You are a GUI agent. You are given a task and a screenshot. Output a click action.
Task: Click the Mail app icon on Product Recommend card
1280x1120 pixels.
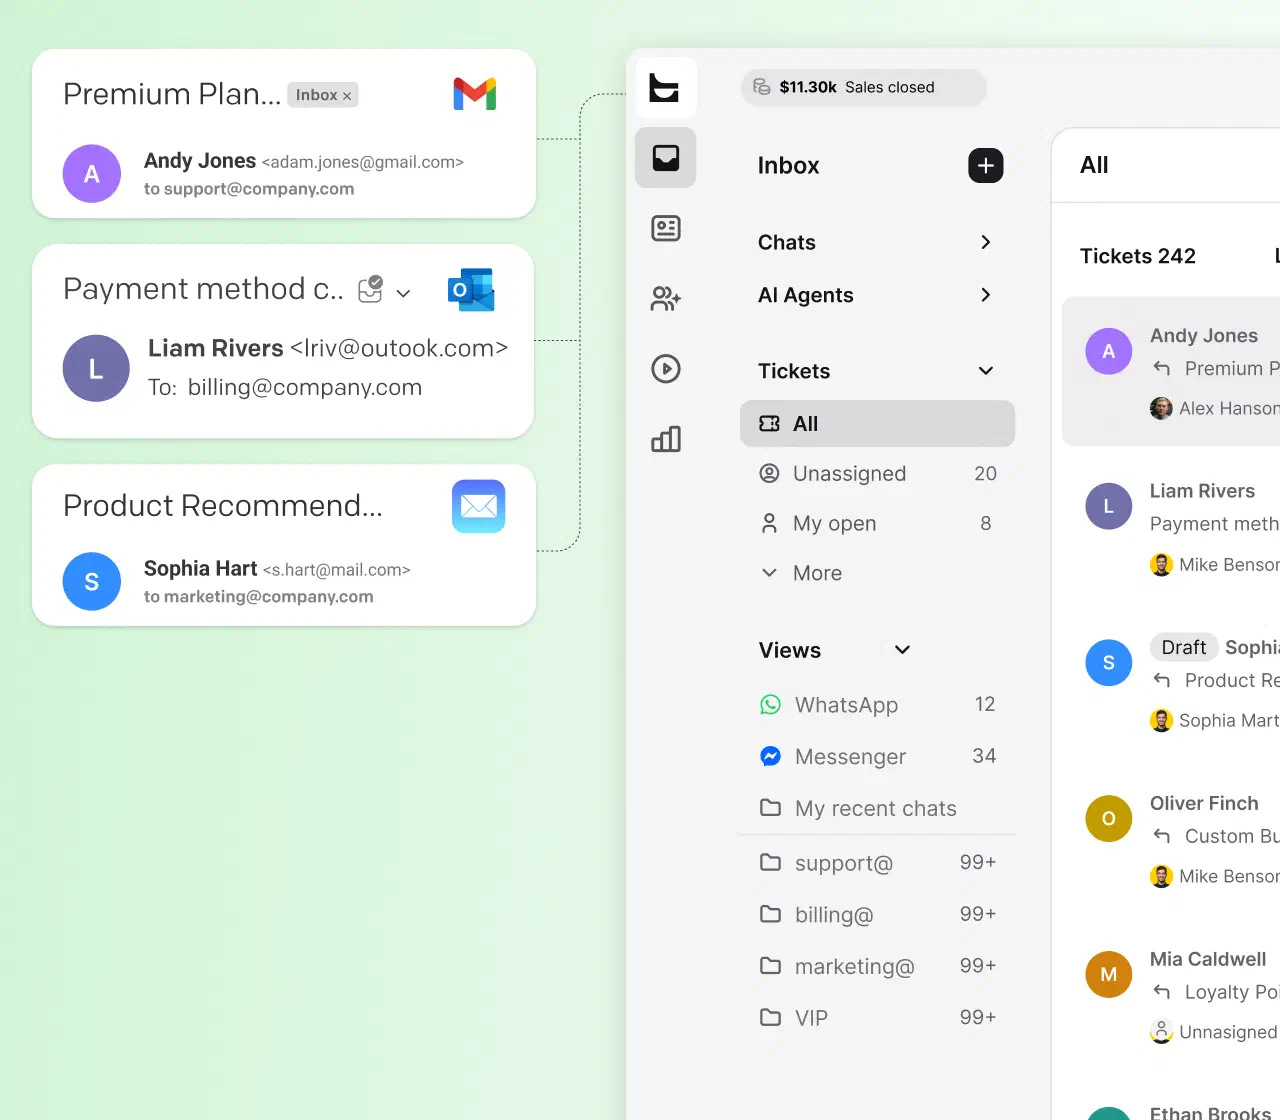(478, 506)
